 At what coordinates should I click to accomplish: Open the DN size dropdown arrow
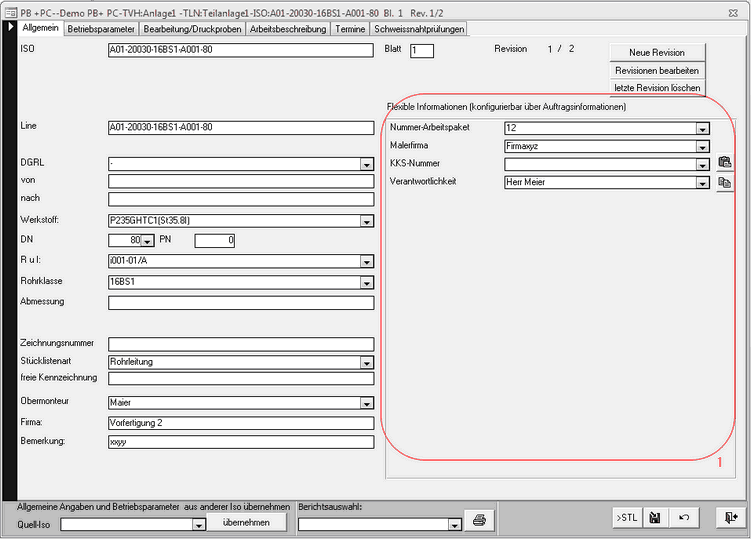(x=147, y=241)
